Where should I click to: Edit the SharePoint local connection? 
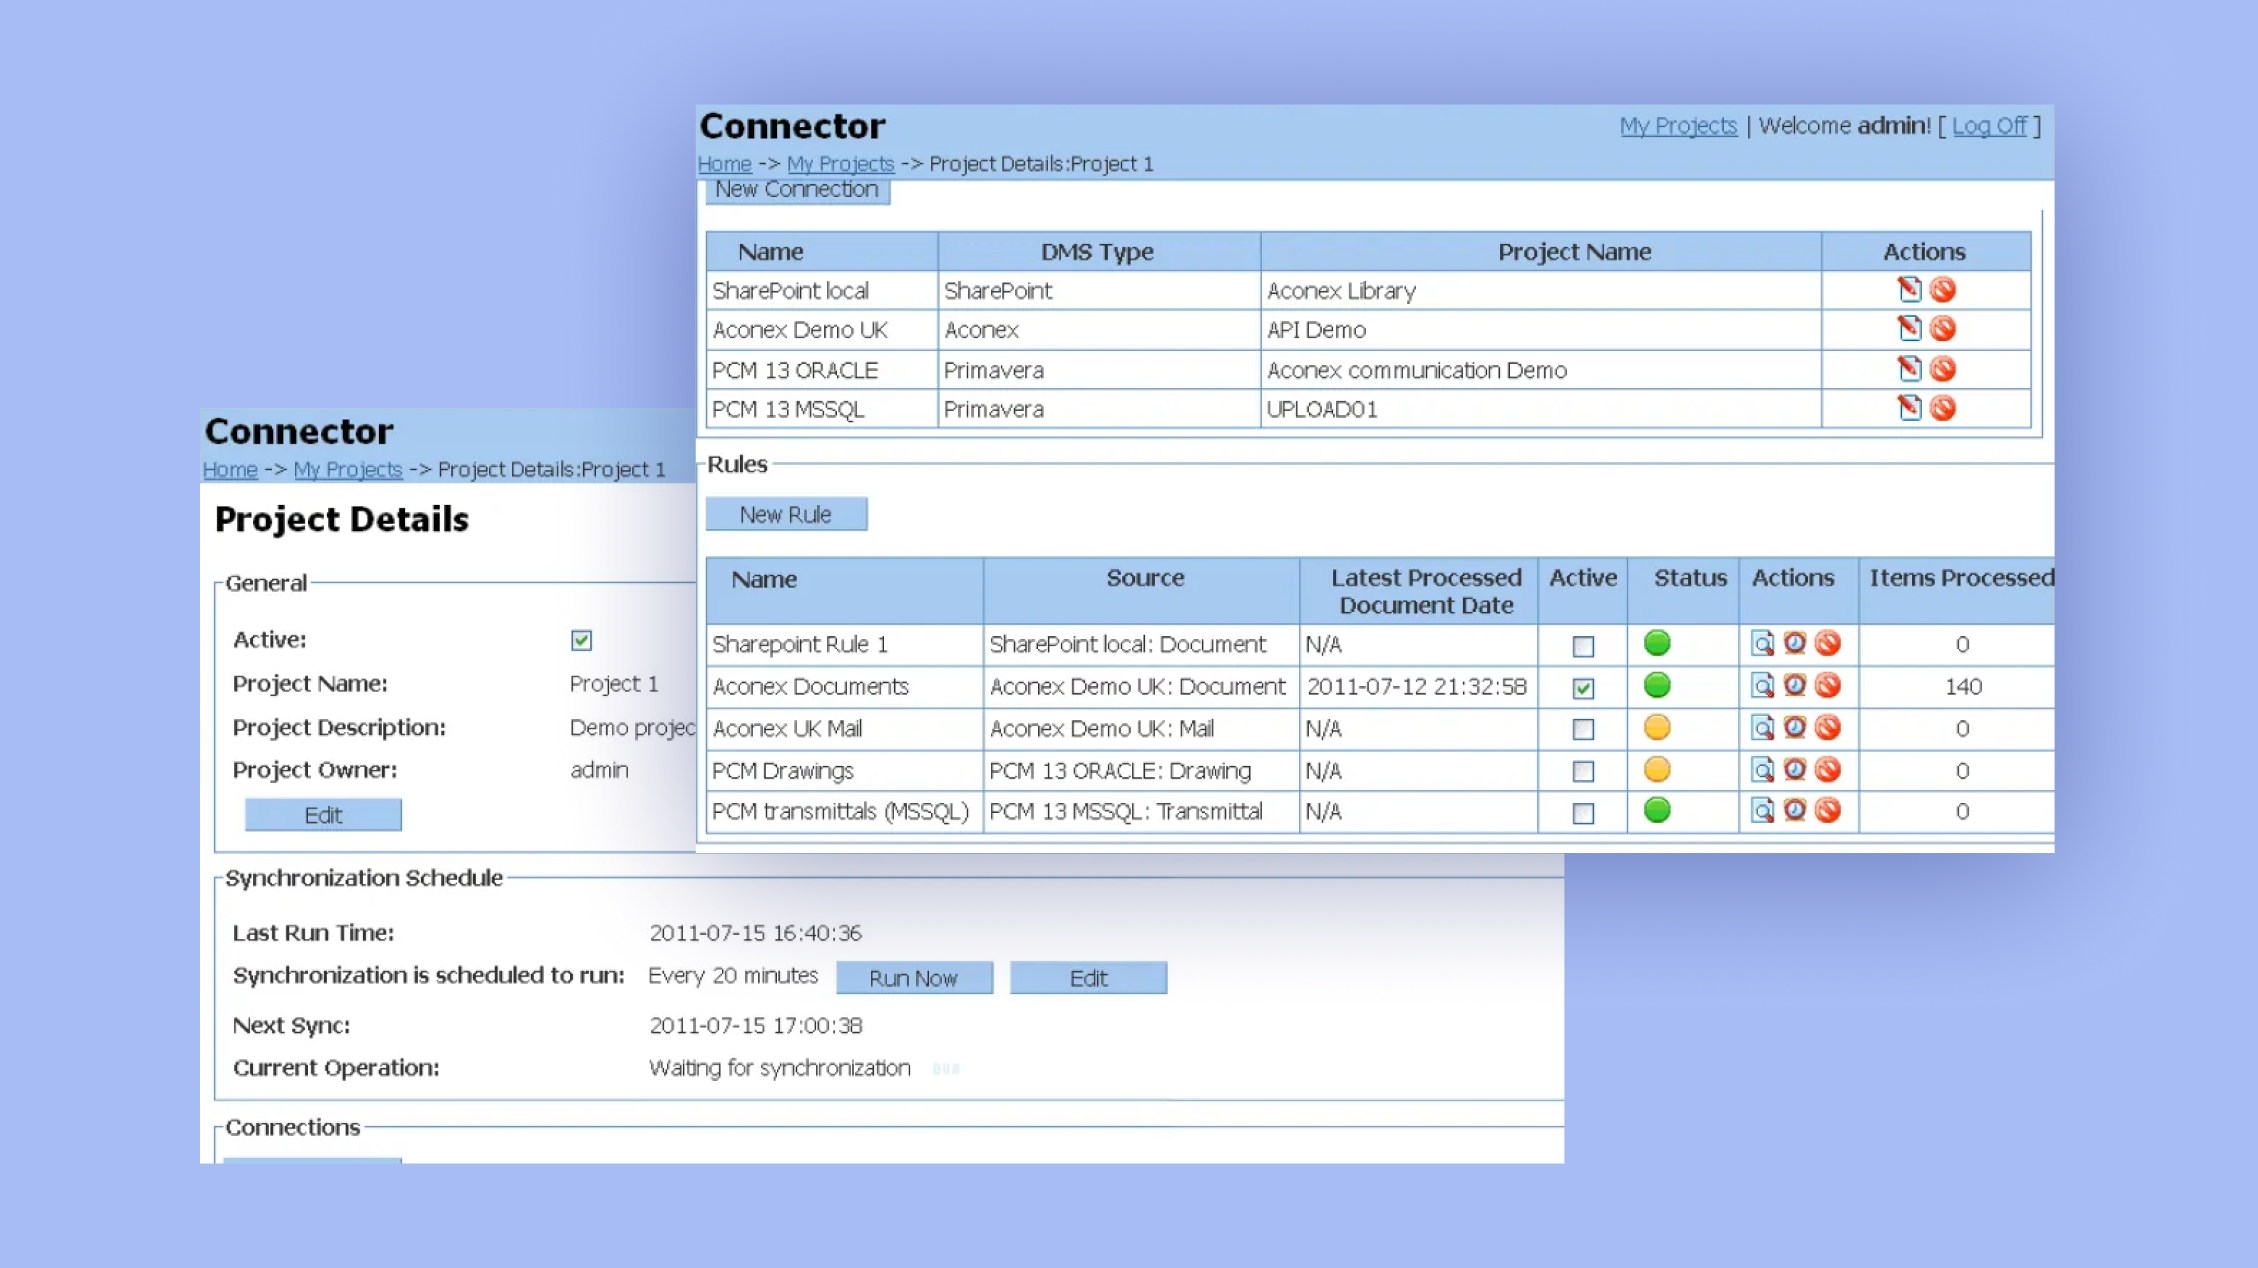pyautogui.click(x=1909, y=290)
